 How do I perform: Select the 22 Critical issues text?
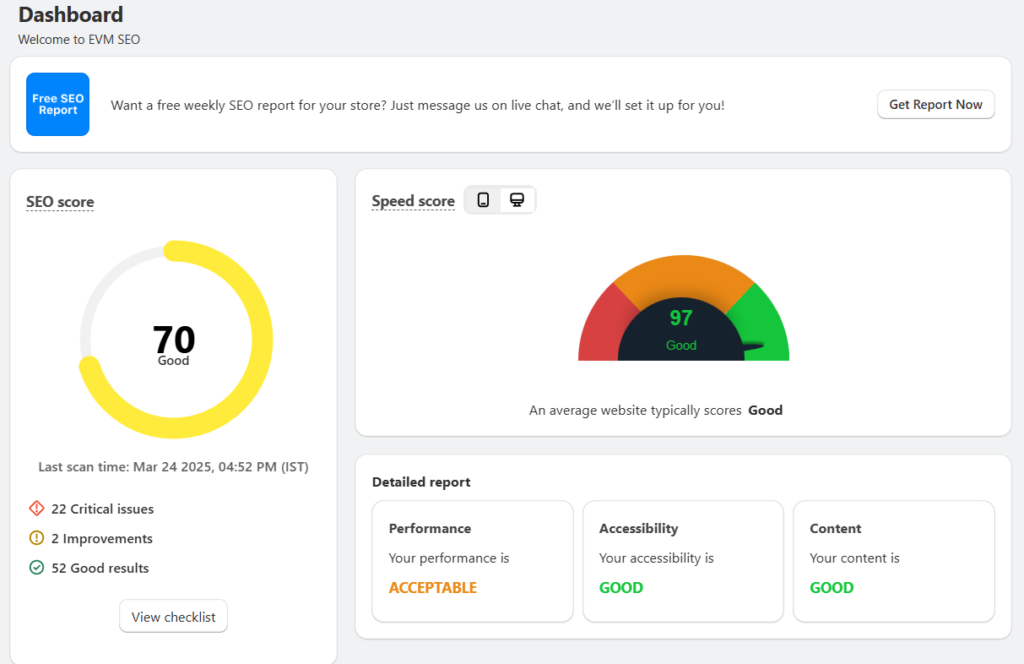click(x=102, y=509)
